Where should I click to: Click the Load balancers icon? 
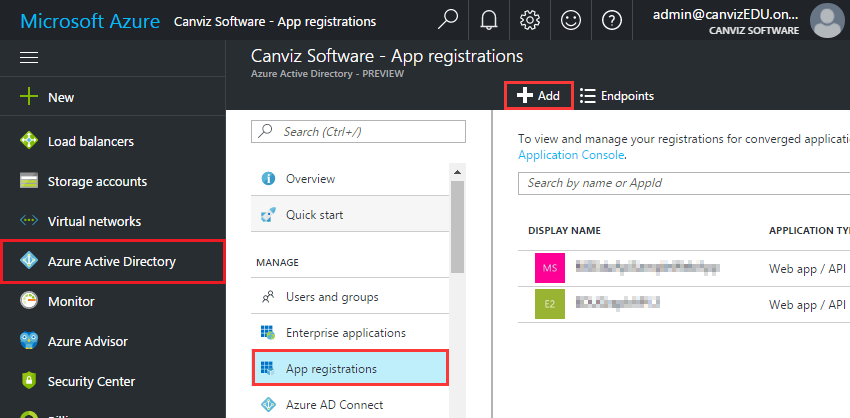(x=29, y=141)
